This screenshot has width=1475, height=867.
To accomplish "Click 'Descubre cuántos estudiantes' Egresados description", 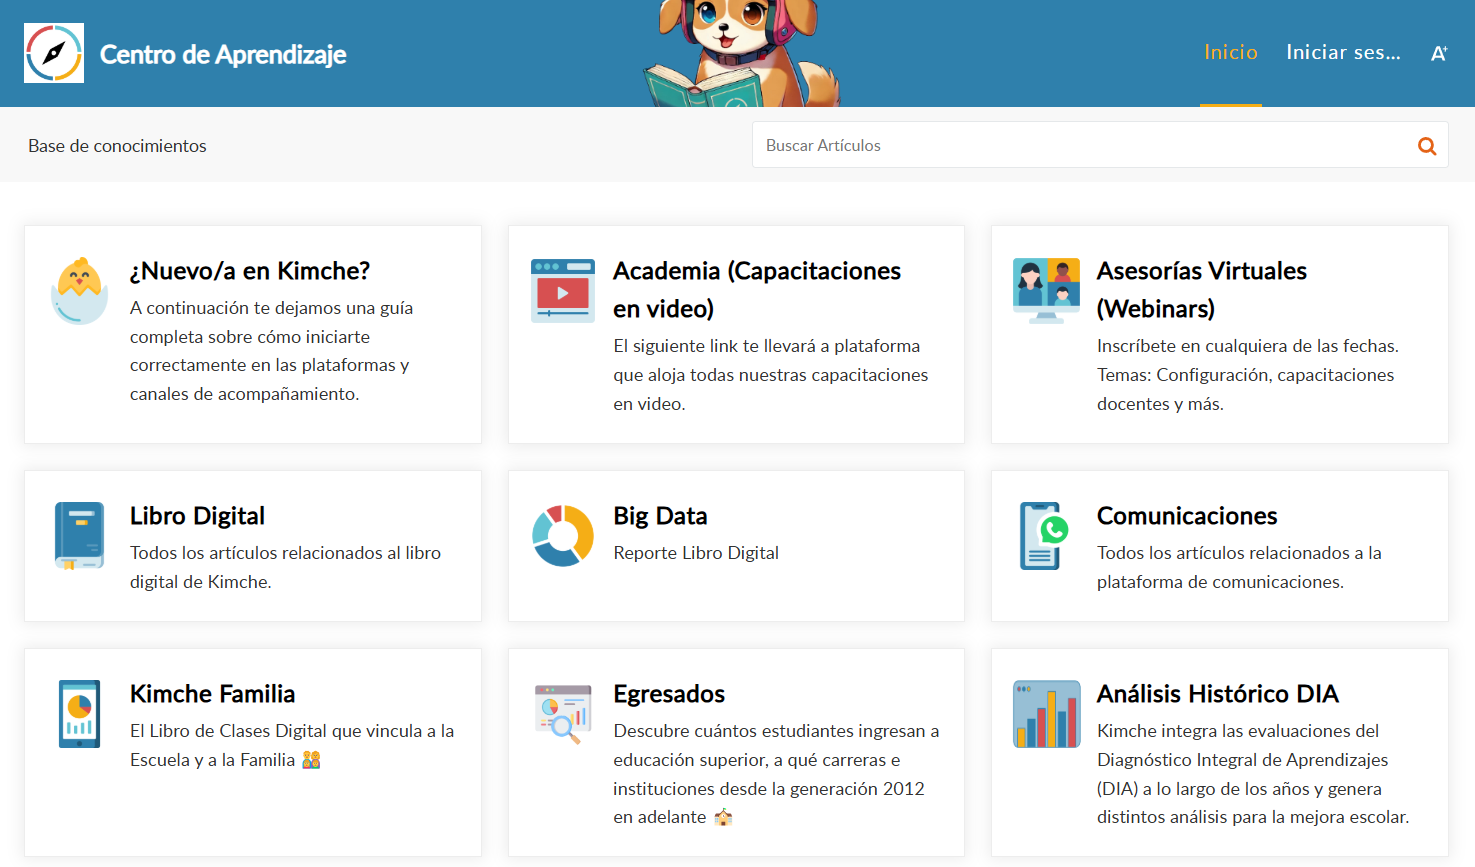I will coord(776,774).
